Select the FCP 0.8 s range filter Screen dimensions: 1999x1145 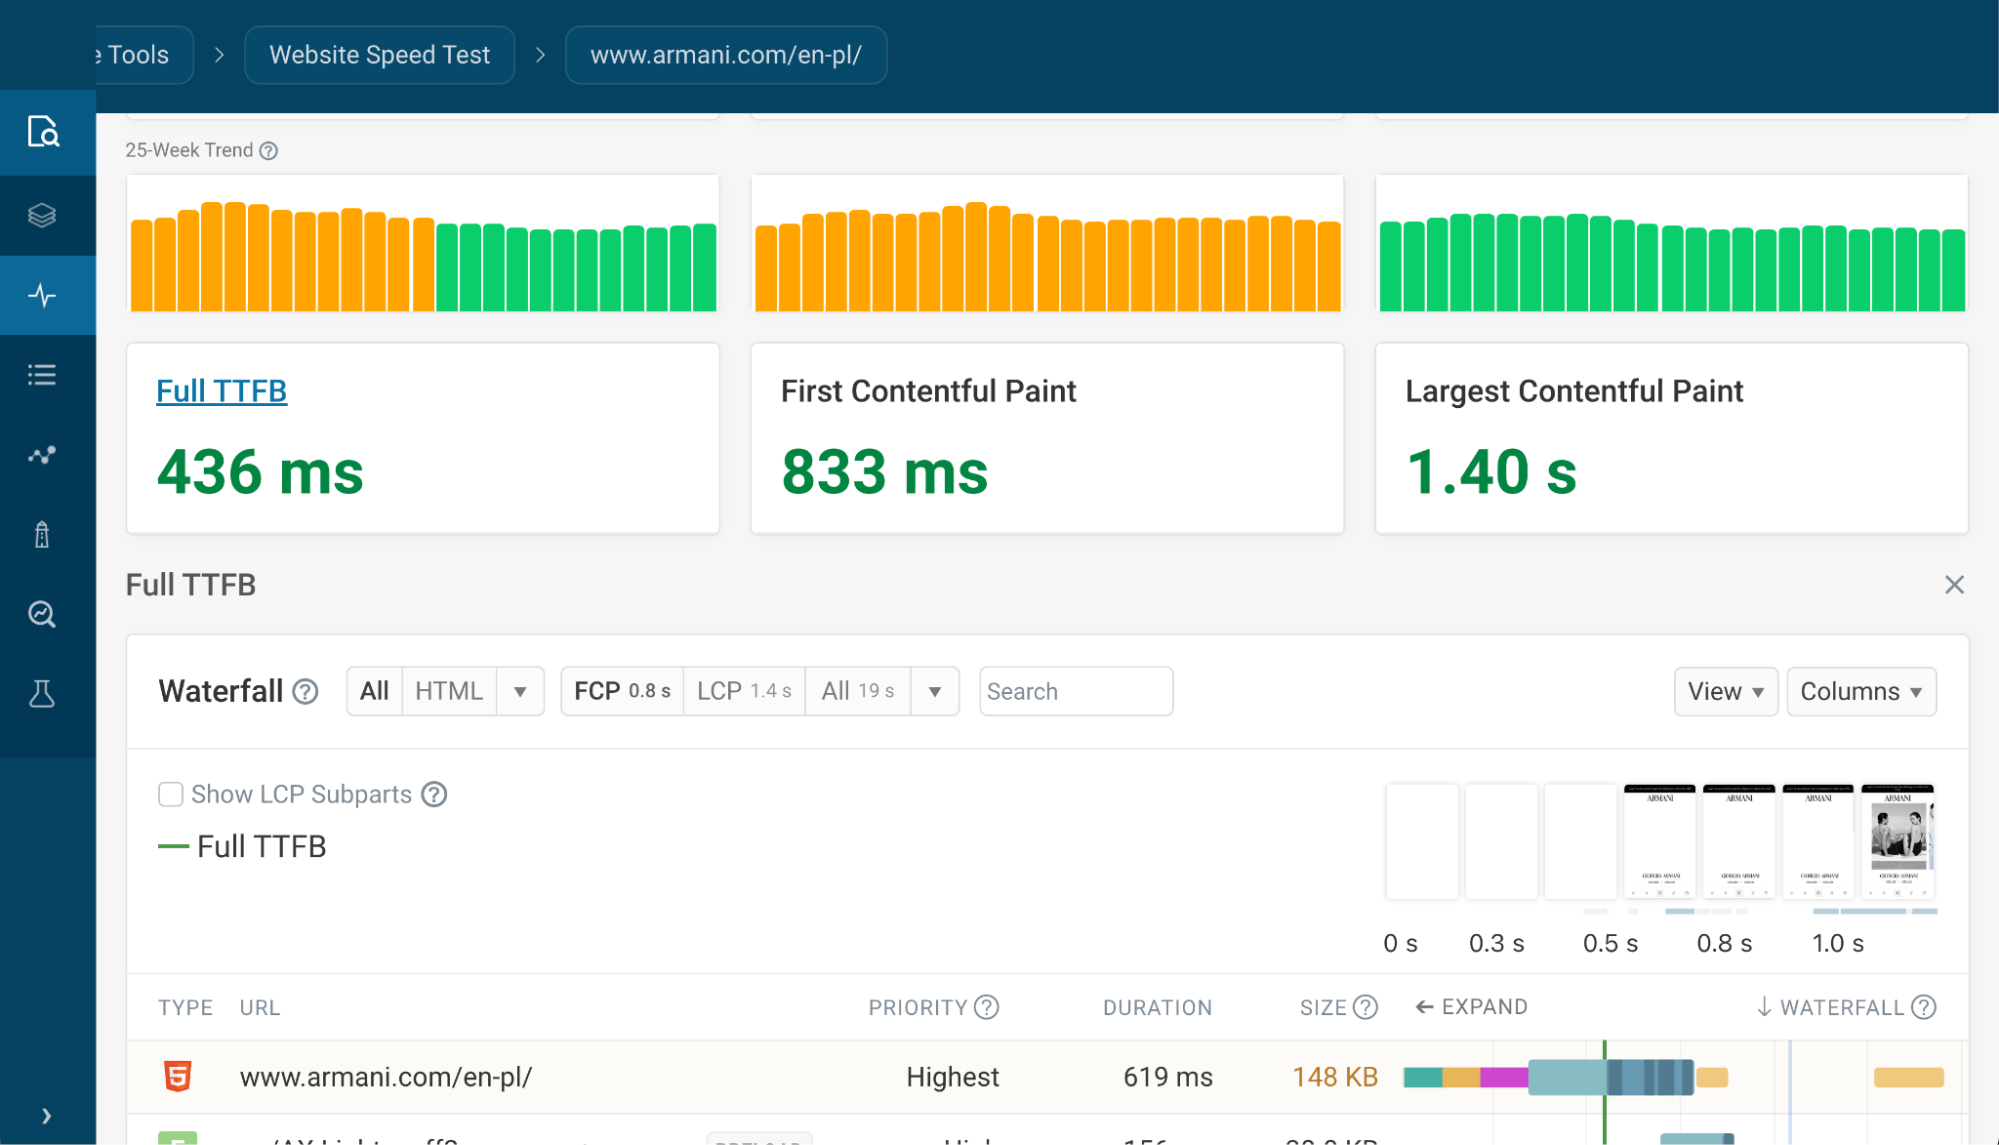[622, 691]
